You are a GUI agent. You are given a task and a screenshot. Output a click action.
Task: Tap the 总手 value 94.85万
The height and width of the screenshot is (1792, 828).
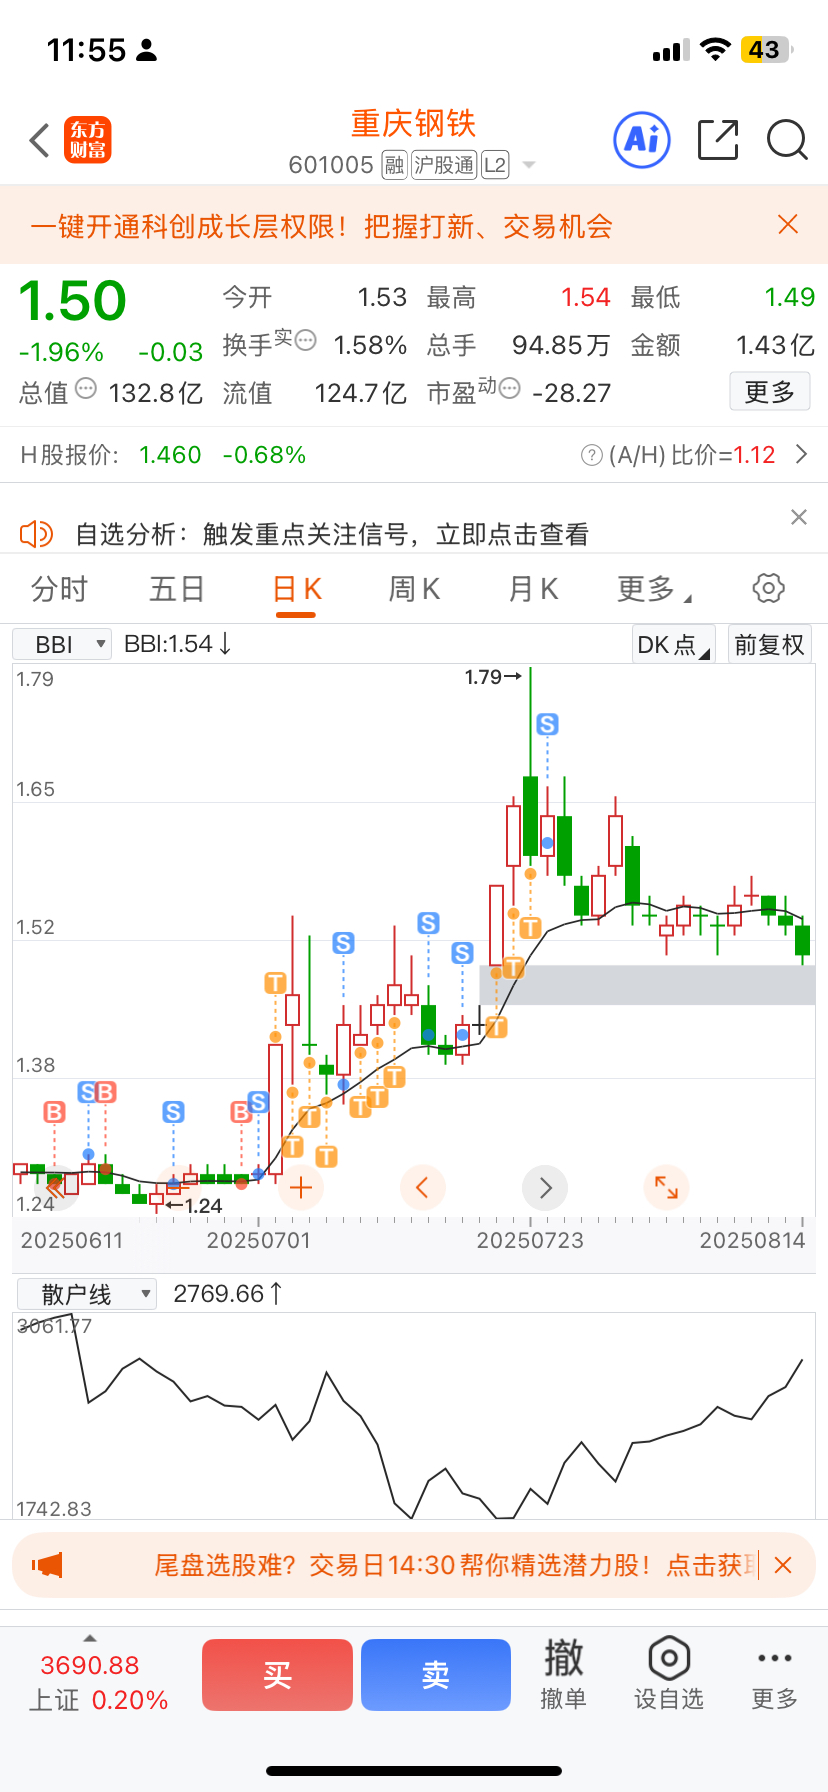click(x=561, y=345)
